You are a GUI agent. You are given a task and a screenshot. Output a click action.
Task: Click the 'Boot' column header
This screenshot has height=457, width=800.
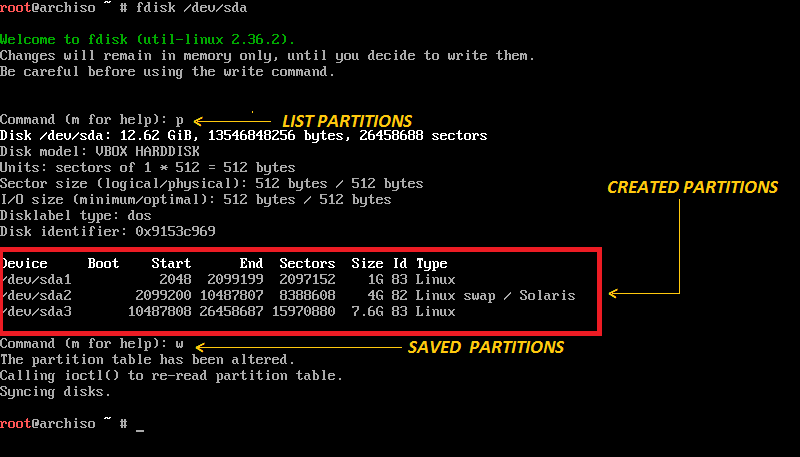pos(103,263)
